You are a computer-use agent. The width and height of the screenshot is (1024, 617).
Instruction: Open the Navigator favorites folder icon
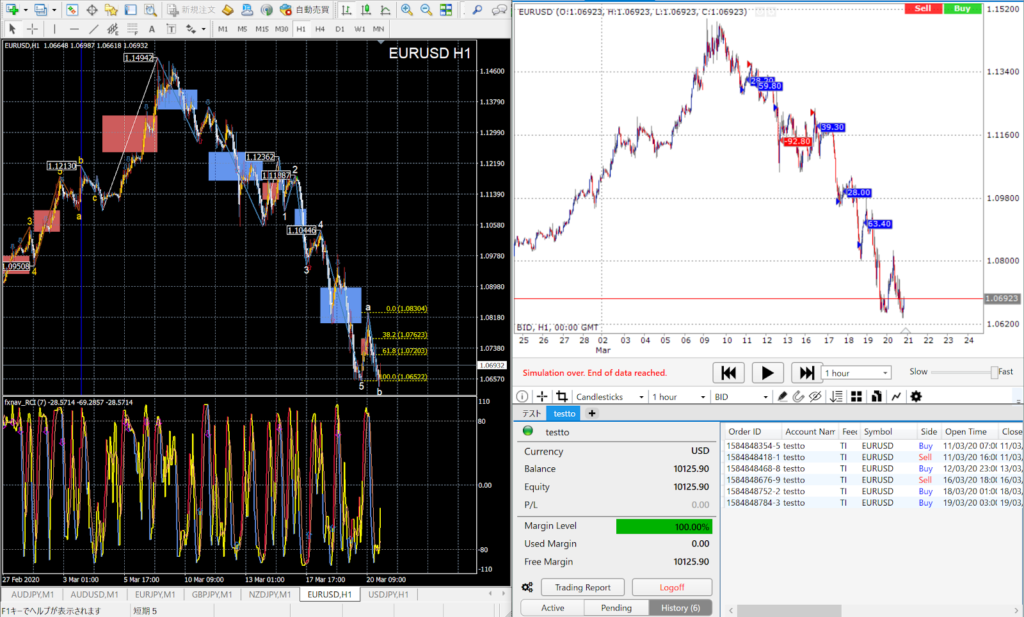(x=111, y=10)
